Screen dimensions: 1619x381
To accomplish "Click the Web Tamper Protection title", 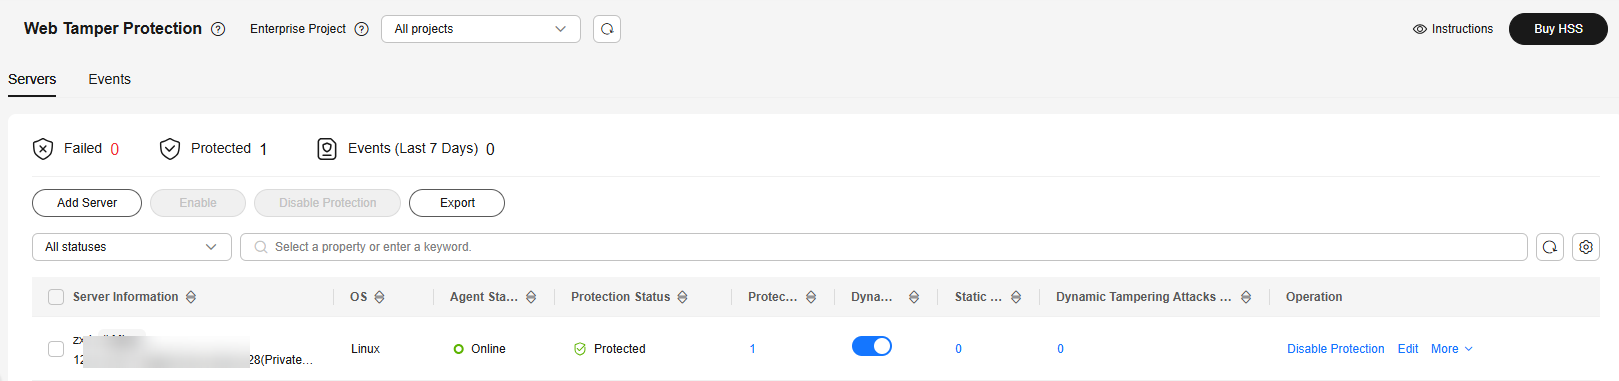I will tap(113, 29).
